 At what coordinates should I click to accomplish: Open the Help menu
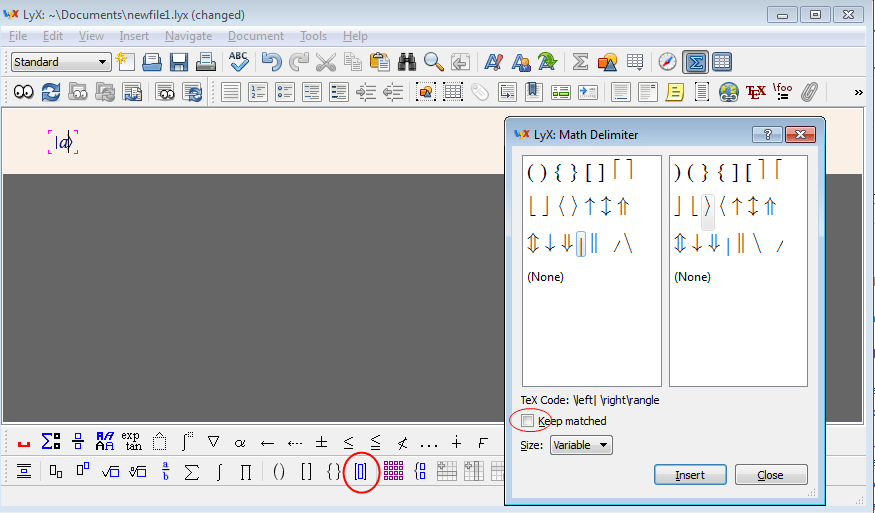pyautogui.click(x=355, y=36)
